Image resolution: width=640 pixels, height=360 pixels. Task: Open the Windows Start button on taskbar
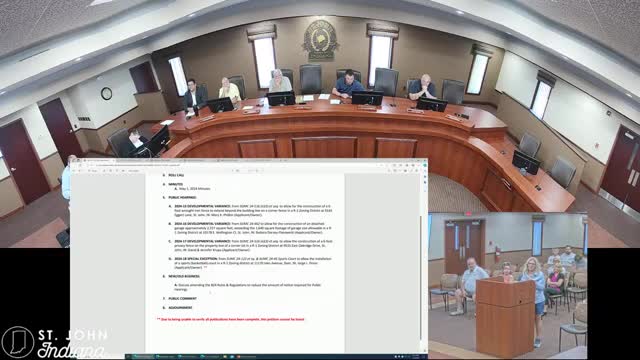pyautogui.click(x=129, y=357)
